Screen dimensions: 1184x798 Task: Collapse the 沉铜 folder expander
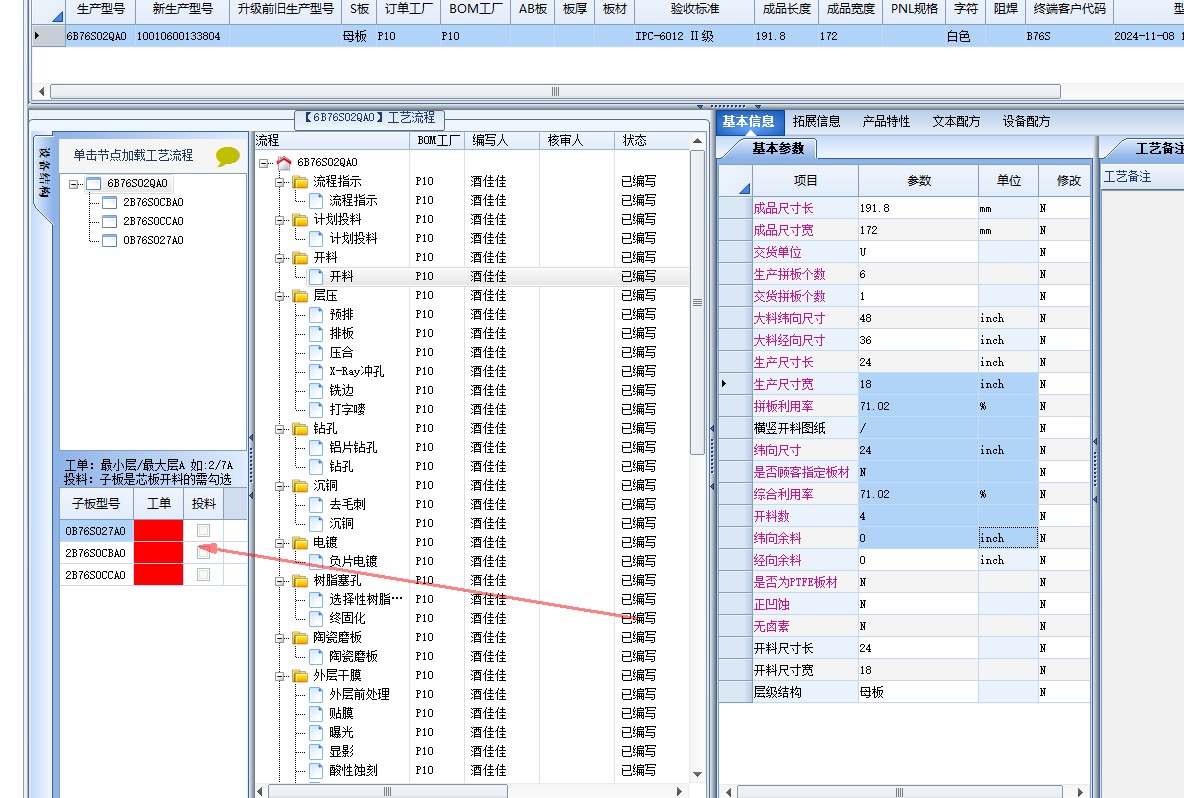tap(280, 485)
